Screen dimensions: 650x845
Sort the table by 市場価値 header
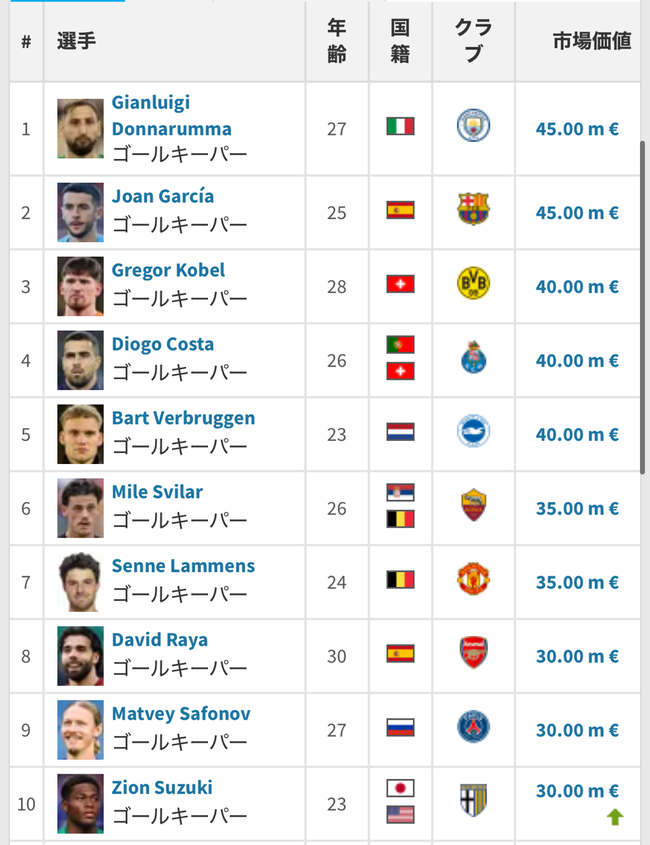(592, 41)
